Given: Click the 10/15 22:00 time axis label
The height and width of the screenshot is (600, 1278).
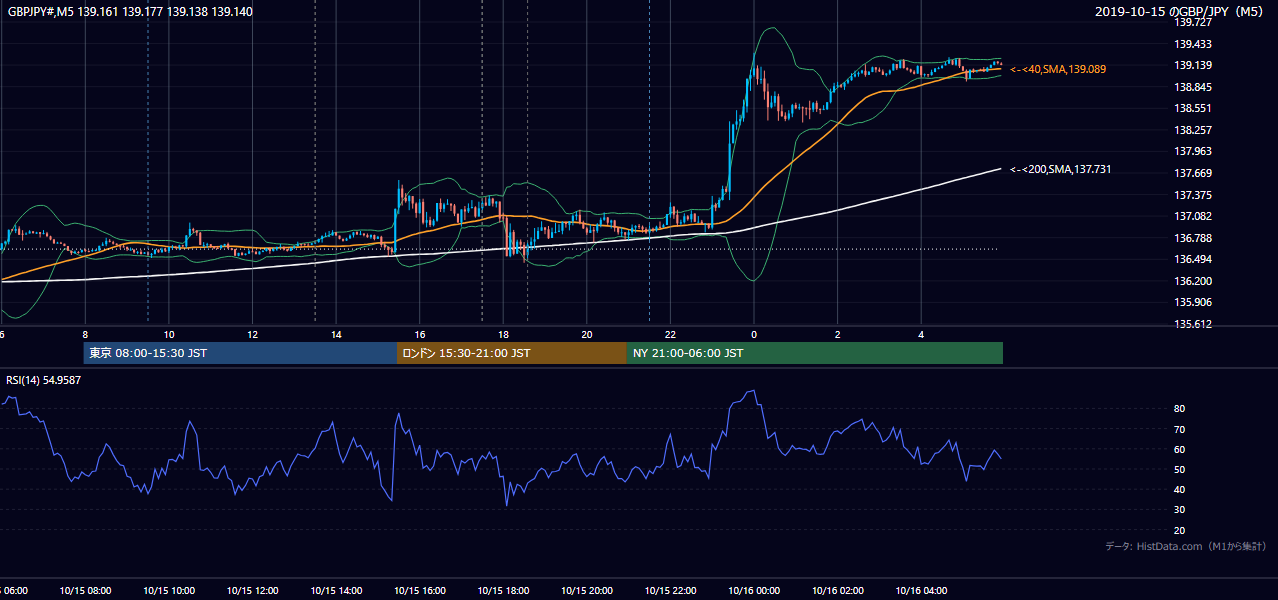Looking at the screenshot, I should [670, 591].
